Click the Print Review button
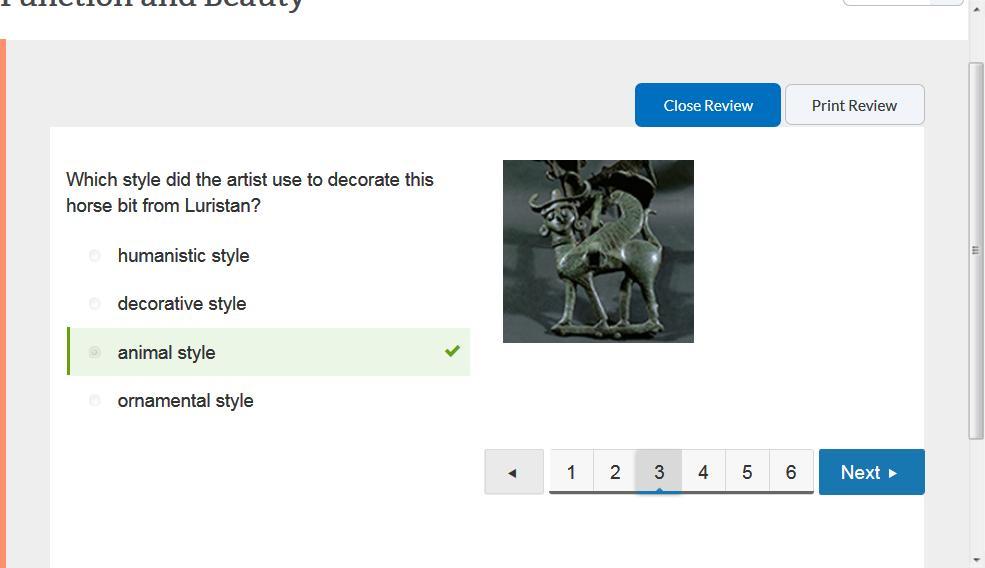This screenshot has width=985, height=568. click(x=854, y=105)
